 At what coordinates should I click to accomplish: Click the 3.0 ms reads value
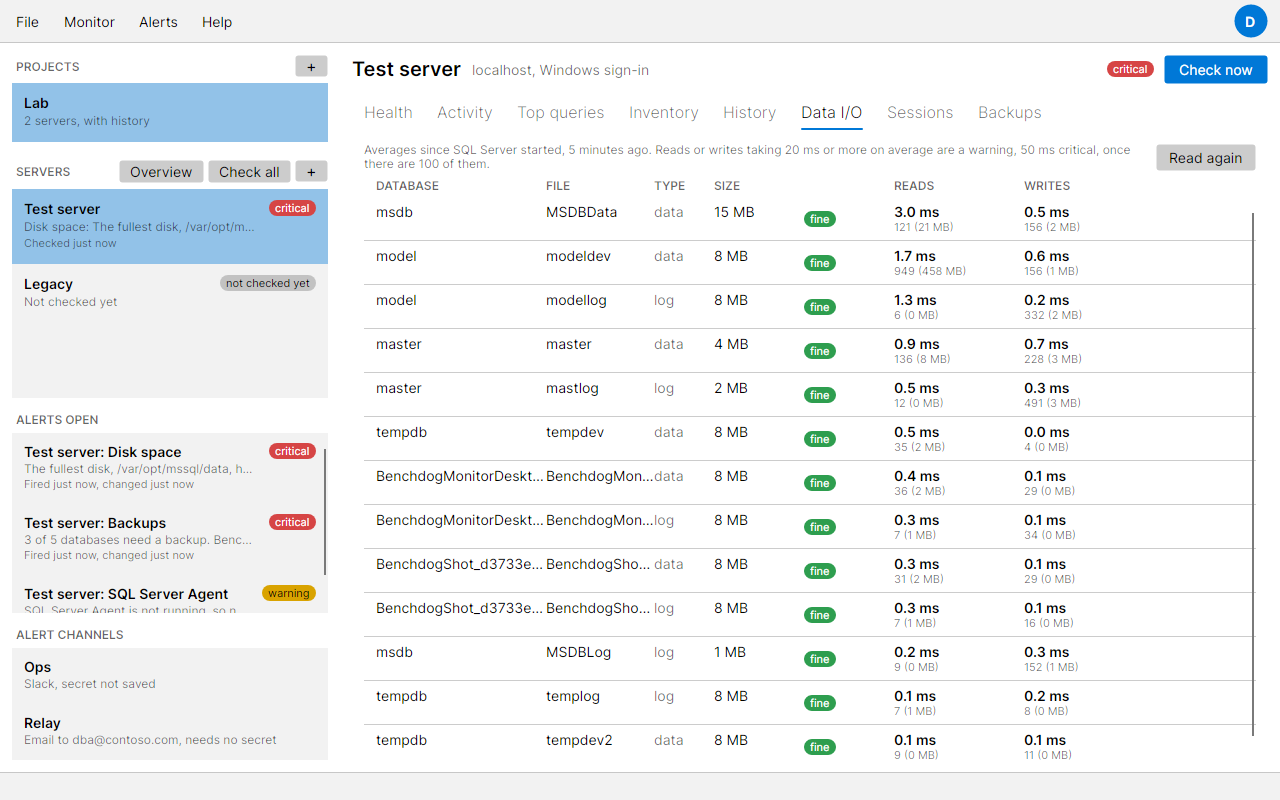(x=917, y=212)
